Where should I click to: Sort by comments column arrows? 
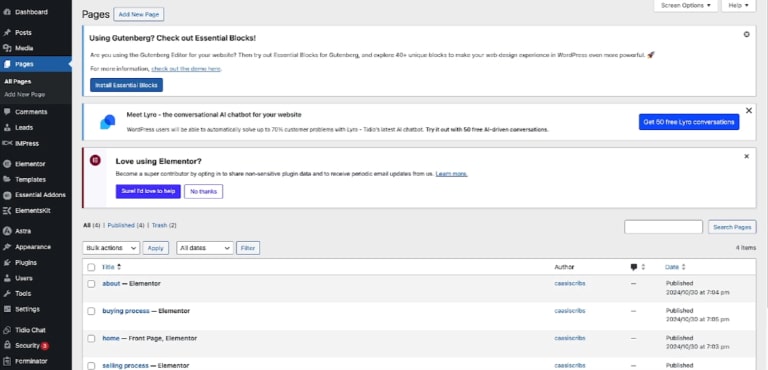point(643,267)
